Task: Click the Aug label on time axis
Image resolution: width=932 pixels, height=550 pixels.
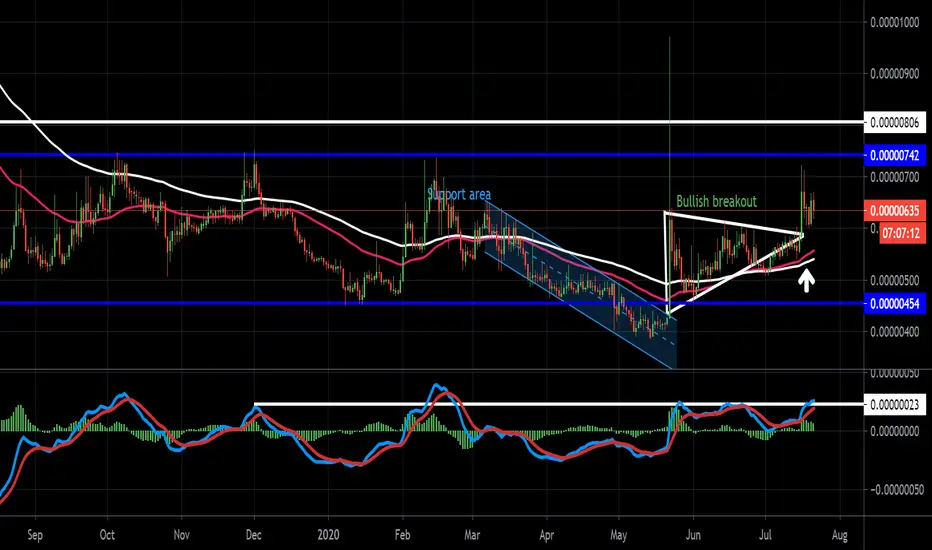Action: click(839, 535)
